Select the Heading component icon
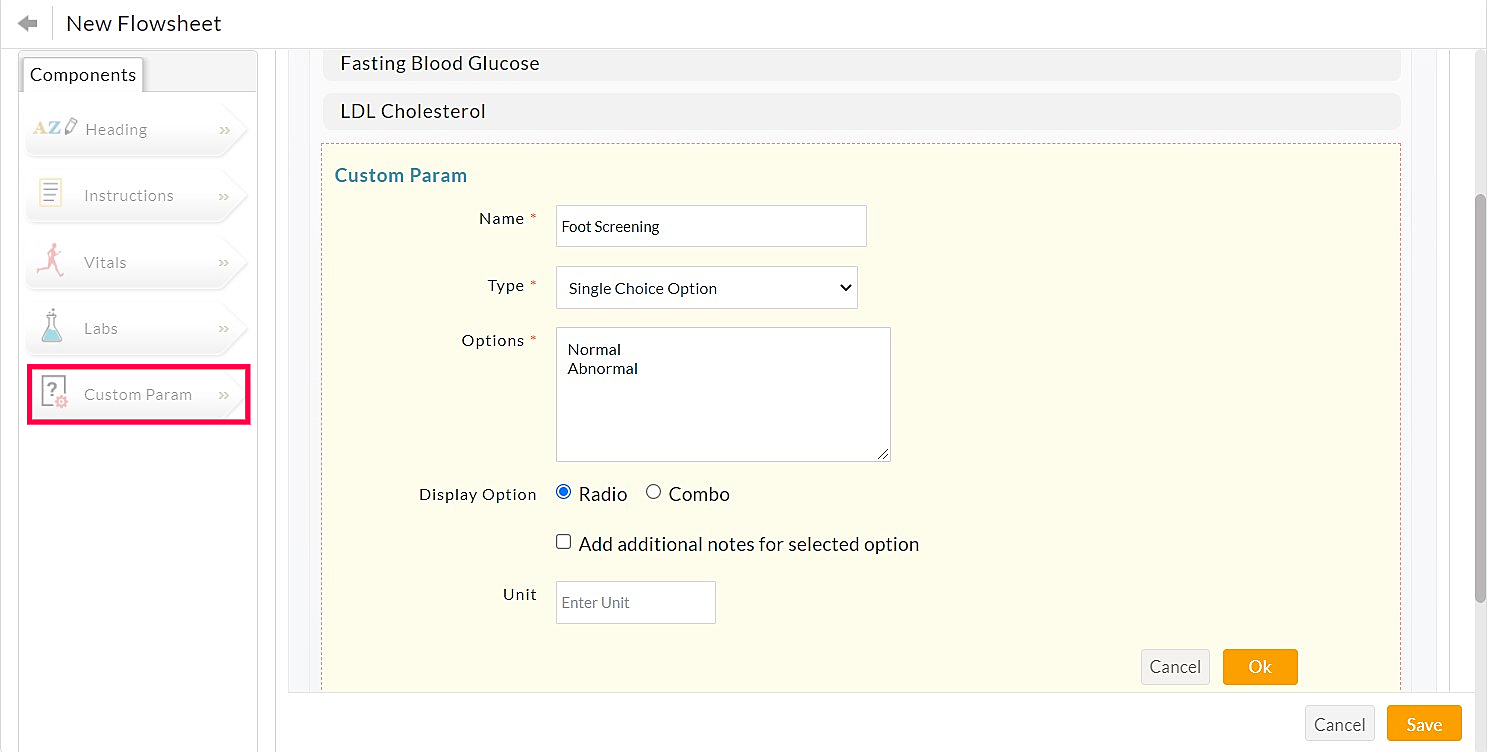 tap(55, 128)
